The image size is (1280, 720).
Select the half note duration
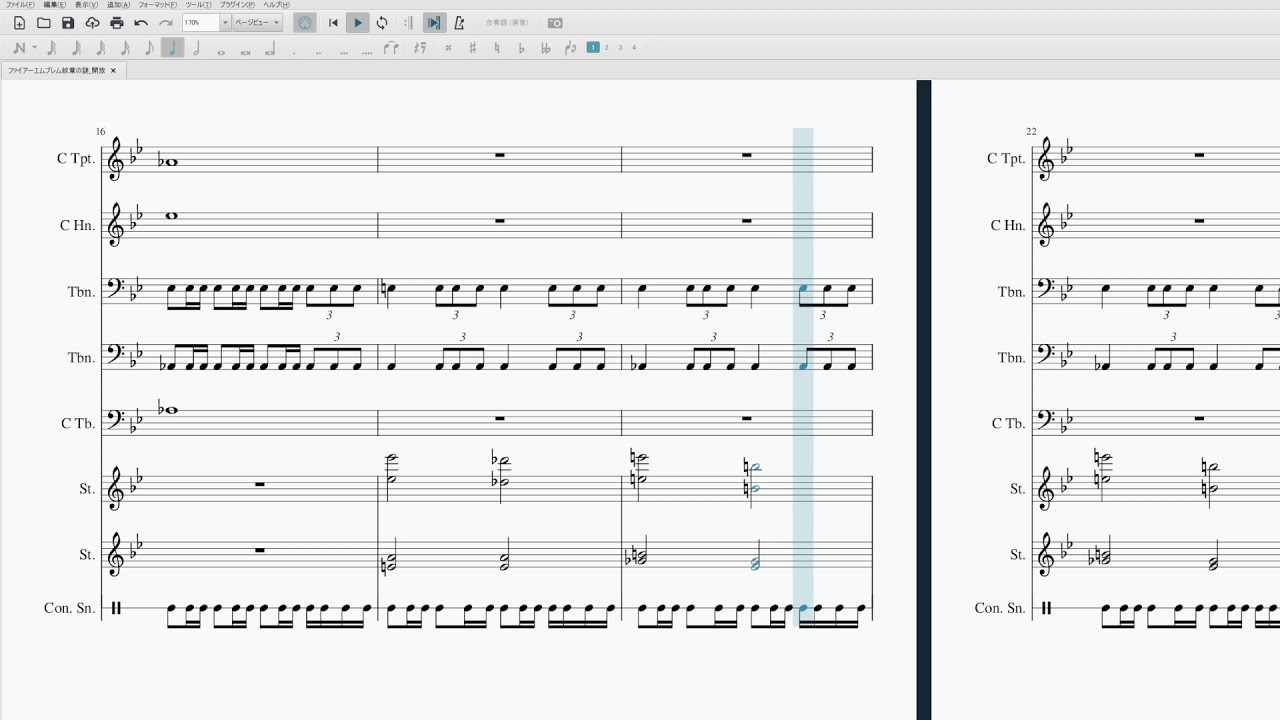coord(197,48)
